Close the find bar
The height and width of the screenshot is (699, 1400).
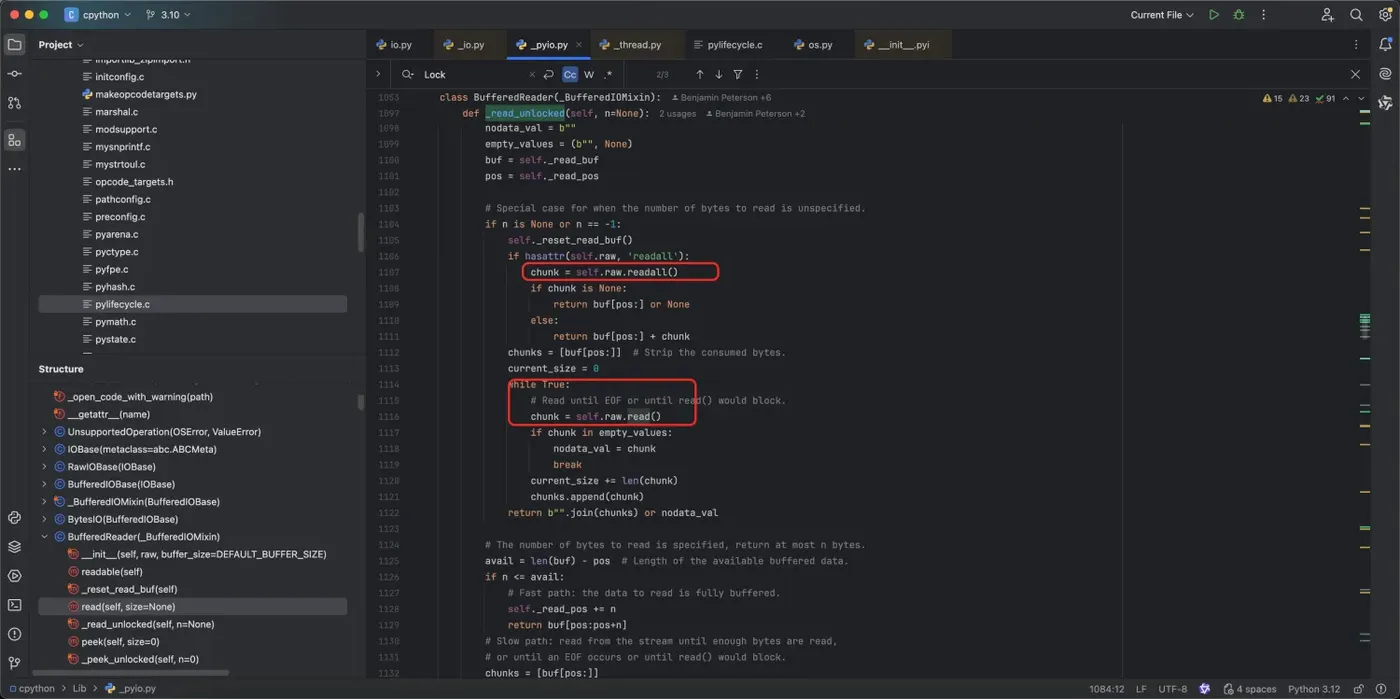pos(1355,75)
